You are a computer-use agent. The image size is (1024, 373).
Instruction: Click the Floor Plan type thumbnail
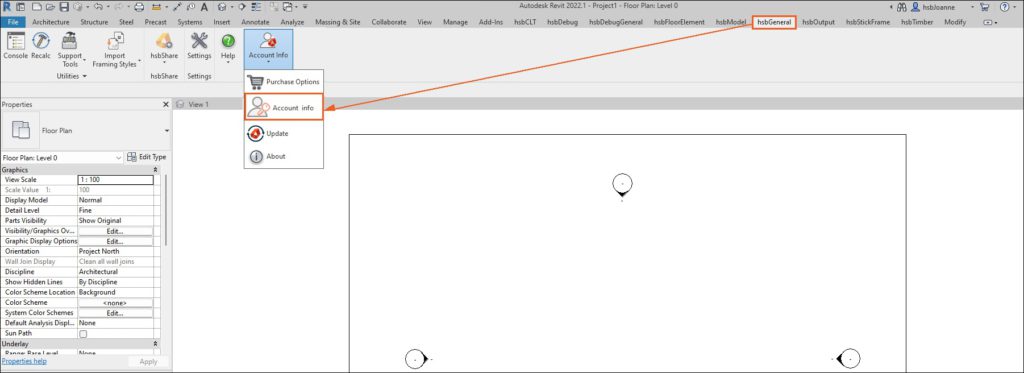coord(20,130)
